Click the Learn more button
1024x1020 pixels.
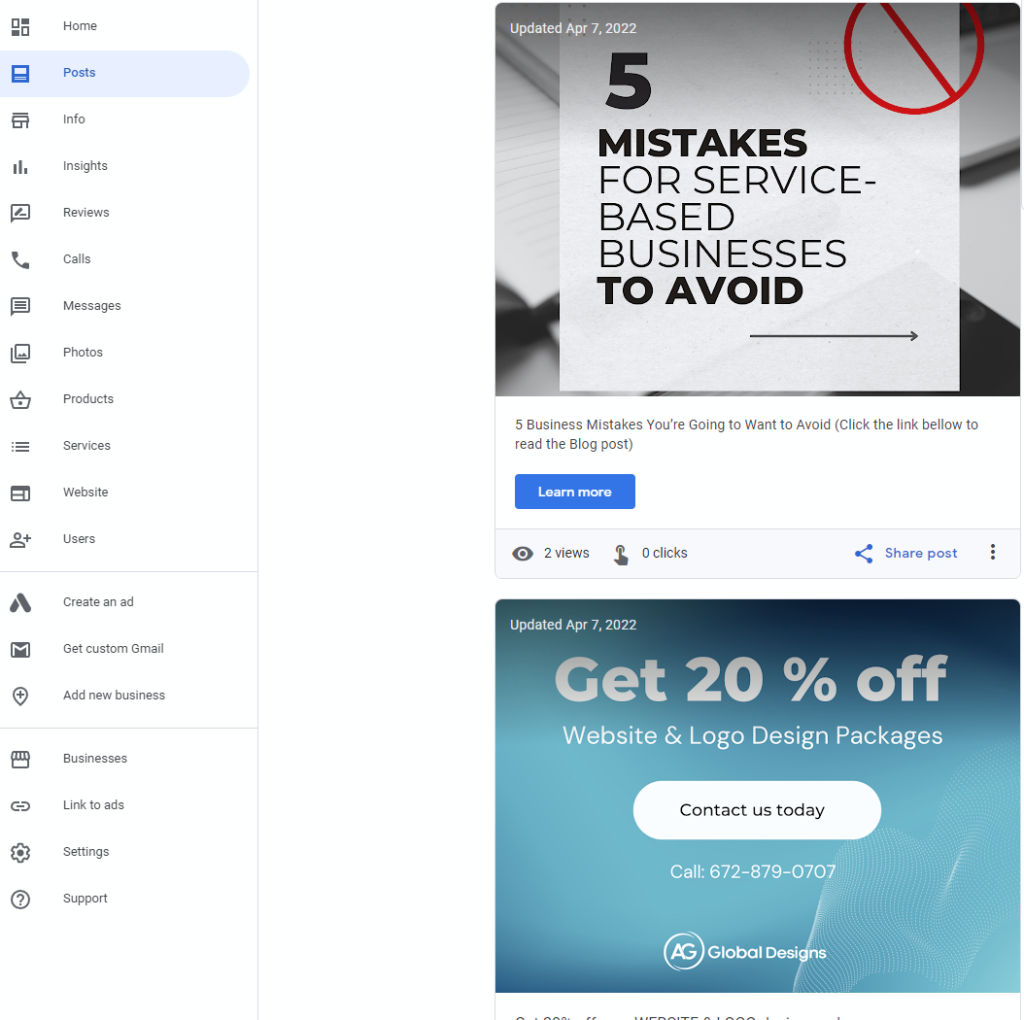(x=575, y=492)
